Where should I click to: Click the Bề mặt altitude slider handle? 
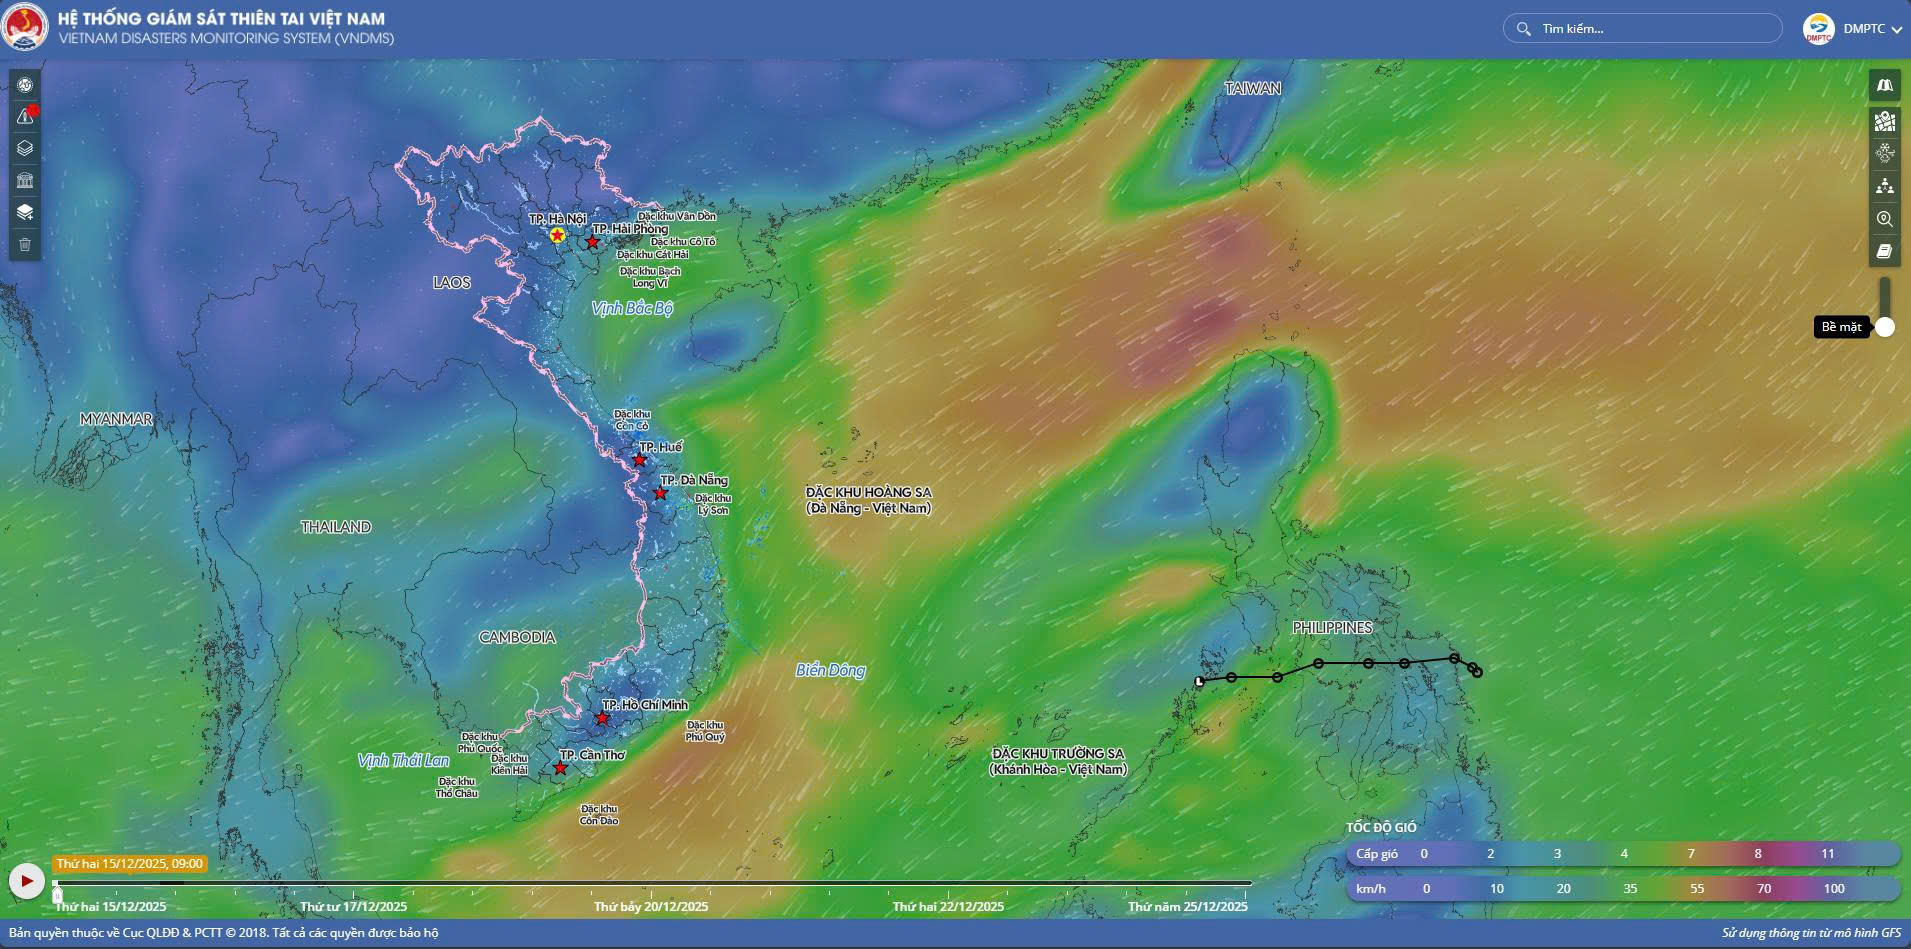pyautogui.click(x=1884, y=327)
